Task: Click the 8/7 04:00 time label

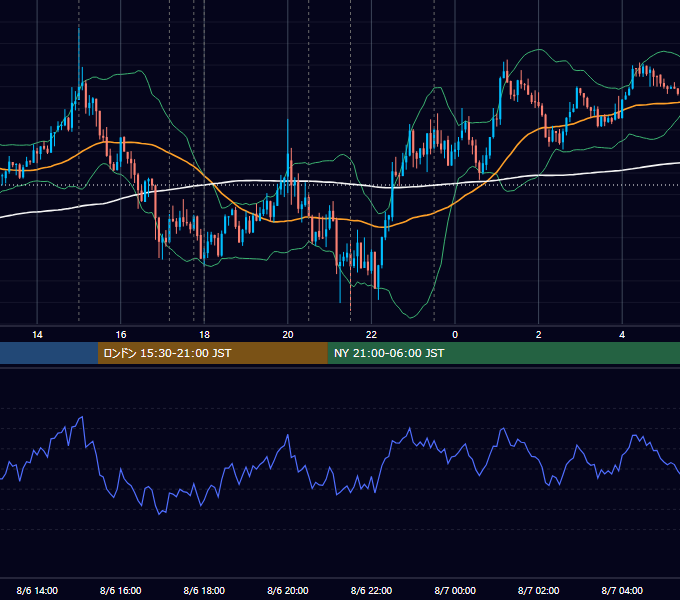Action: pos(622,590)
